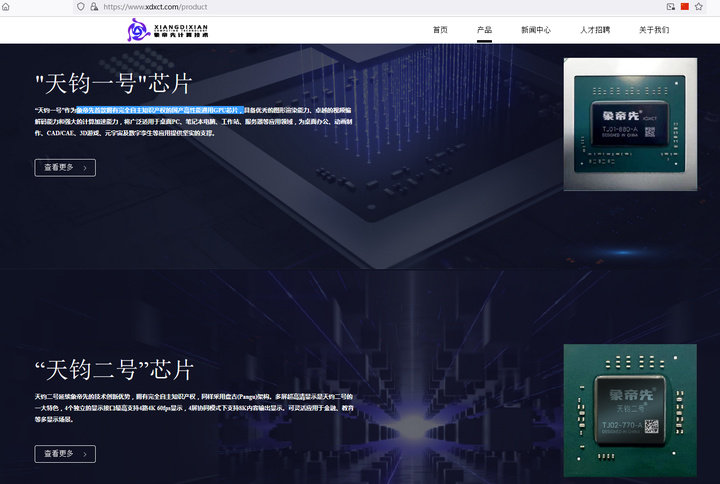Open the 关于我们 navigation menu item
This screenshot has height=484, width=720.
[x=654, y=30]
